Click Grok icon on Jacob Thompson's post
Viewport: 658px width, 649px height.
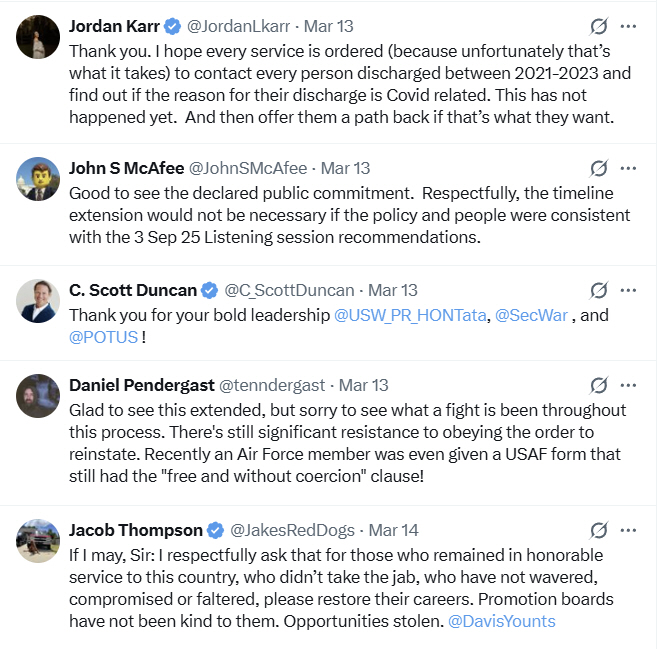[599, 530]
